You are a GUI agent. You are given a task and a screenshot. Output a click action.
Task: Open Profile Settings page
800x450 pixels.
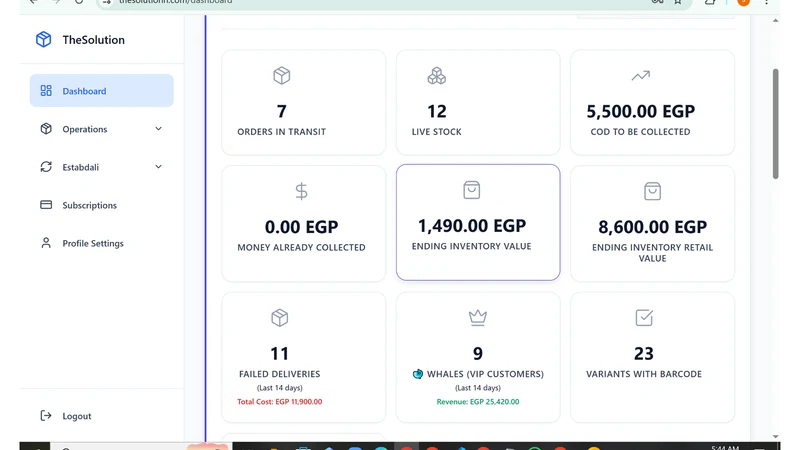102,243
